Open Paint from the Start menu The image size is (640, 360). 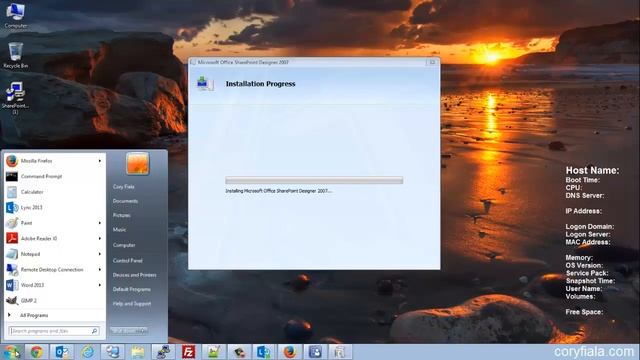(54, 223)
